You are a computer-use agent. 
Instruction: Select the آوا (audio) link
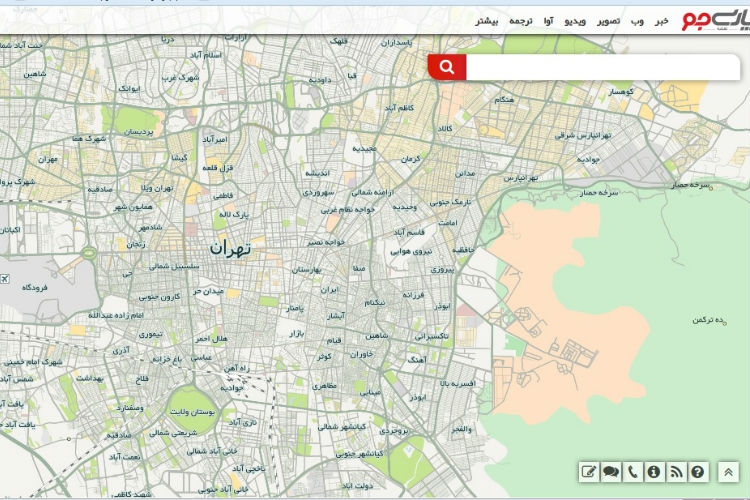click(x=549, y=20)
